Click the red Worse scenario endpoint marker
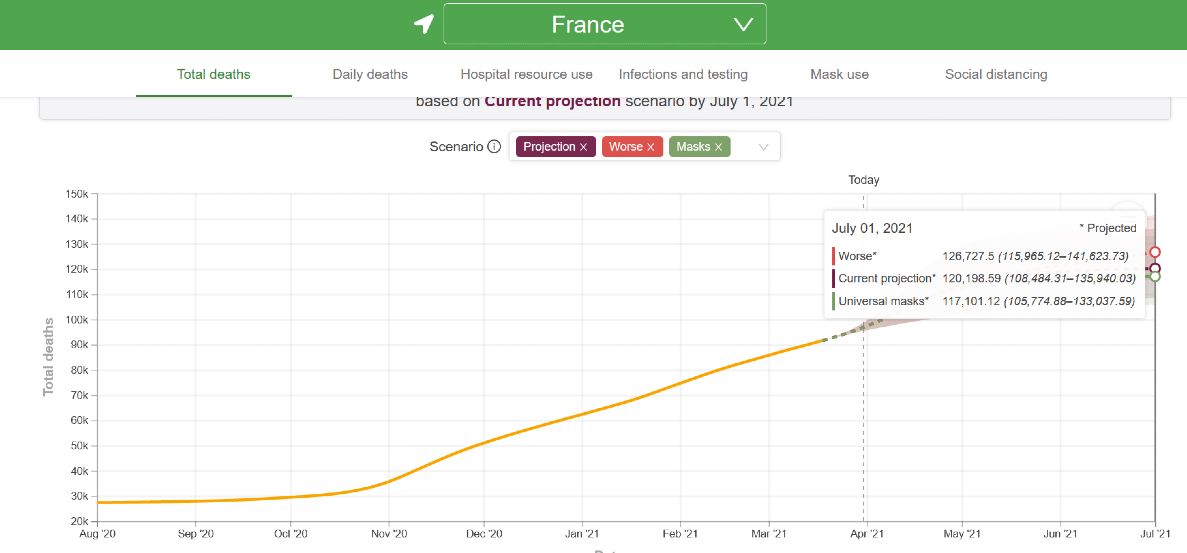This screenshot has height=553, width=1187. (x=1155, y=252)
